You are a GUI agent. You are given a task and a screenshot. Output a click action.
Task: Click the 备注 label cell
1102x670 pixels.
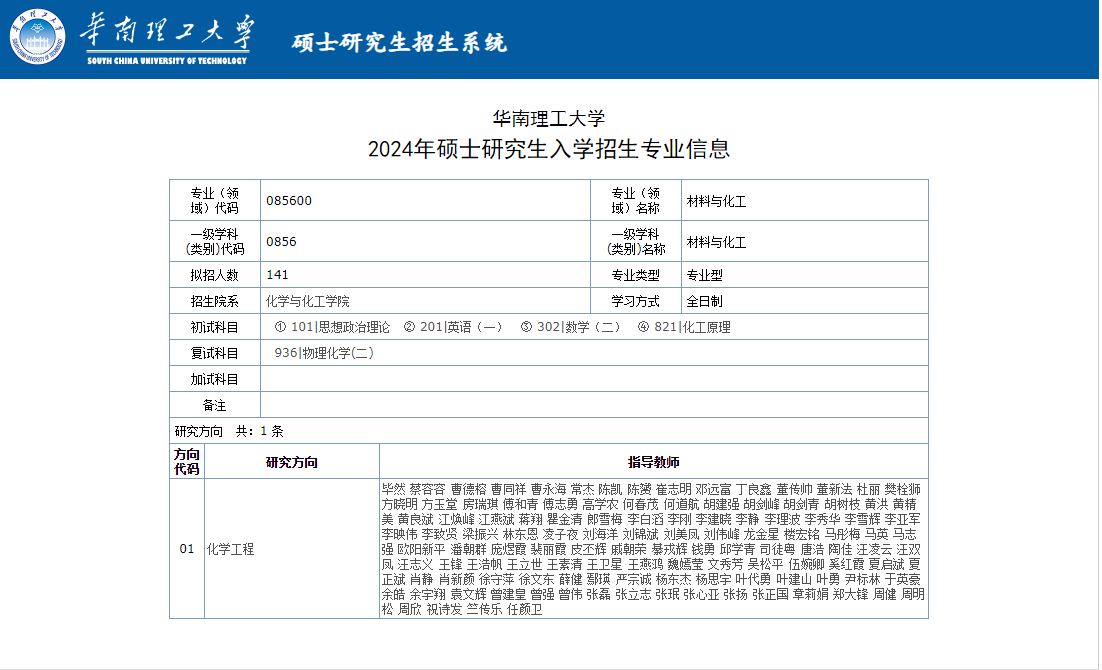coord(214,405)
